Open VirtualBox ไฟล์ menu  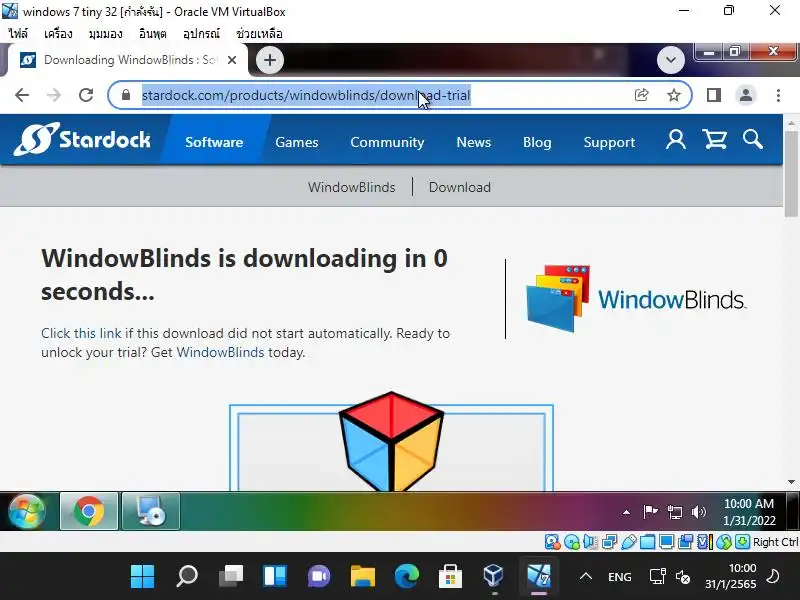pos(18,34)
